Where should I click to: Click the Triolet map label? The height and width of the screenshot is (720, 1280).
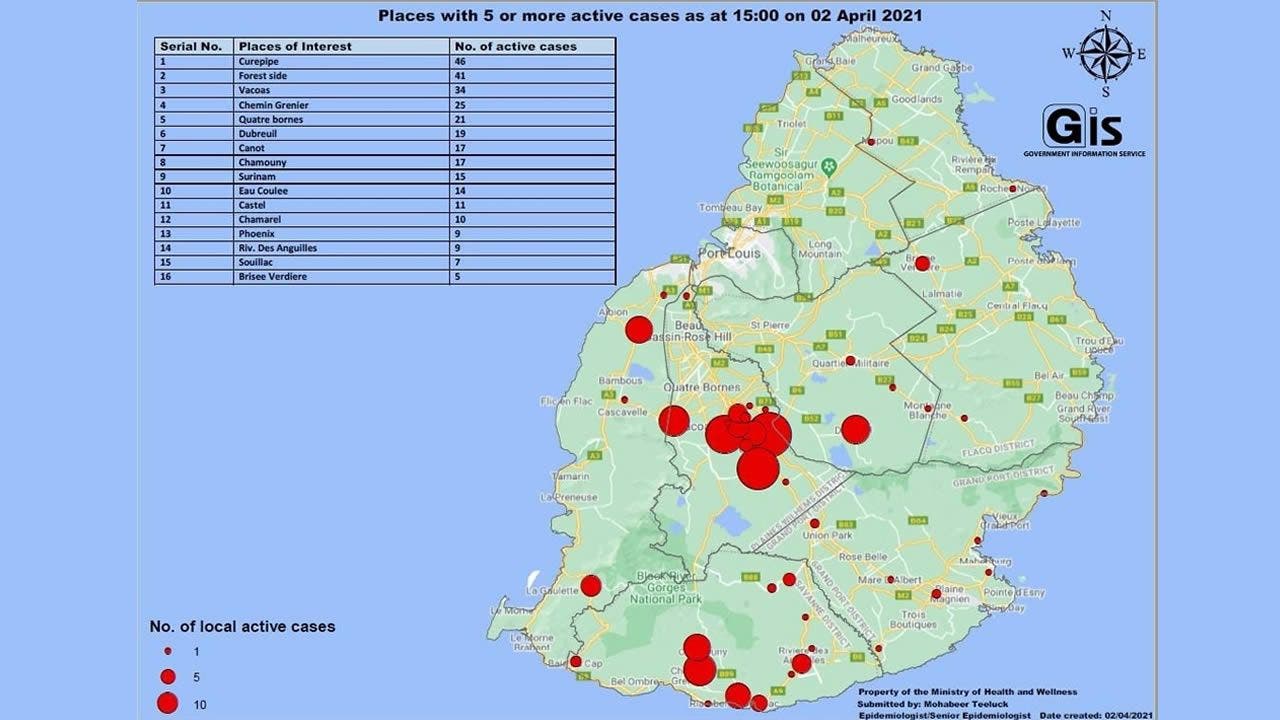[x=792, y=124]
